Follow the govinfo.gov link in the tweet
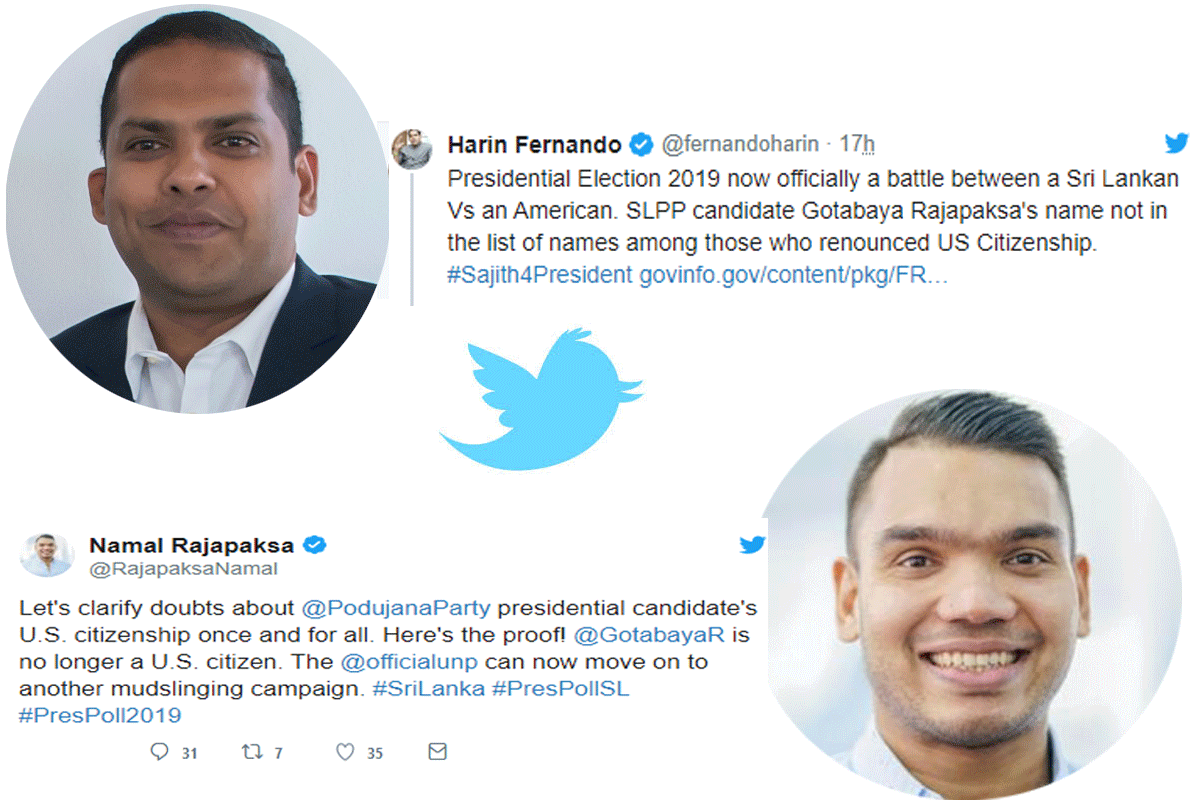1200x800 pixels. (x=794, y=275)
